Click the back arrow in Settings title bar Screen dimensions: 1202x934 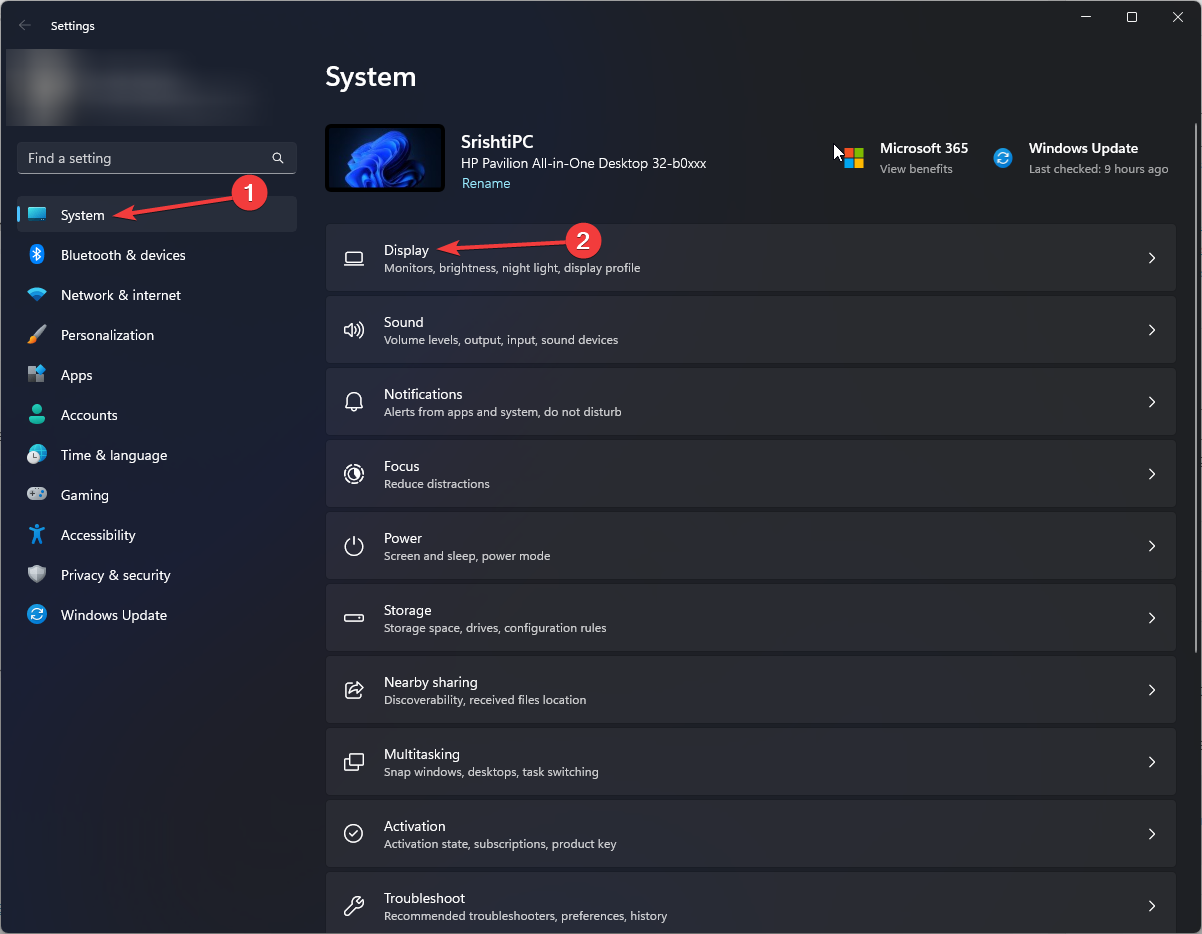[25, 26]
